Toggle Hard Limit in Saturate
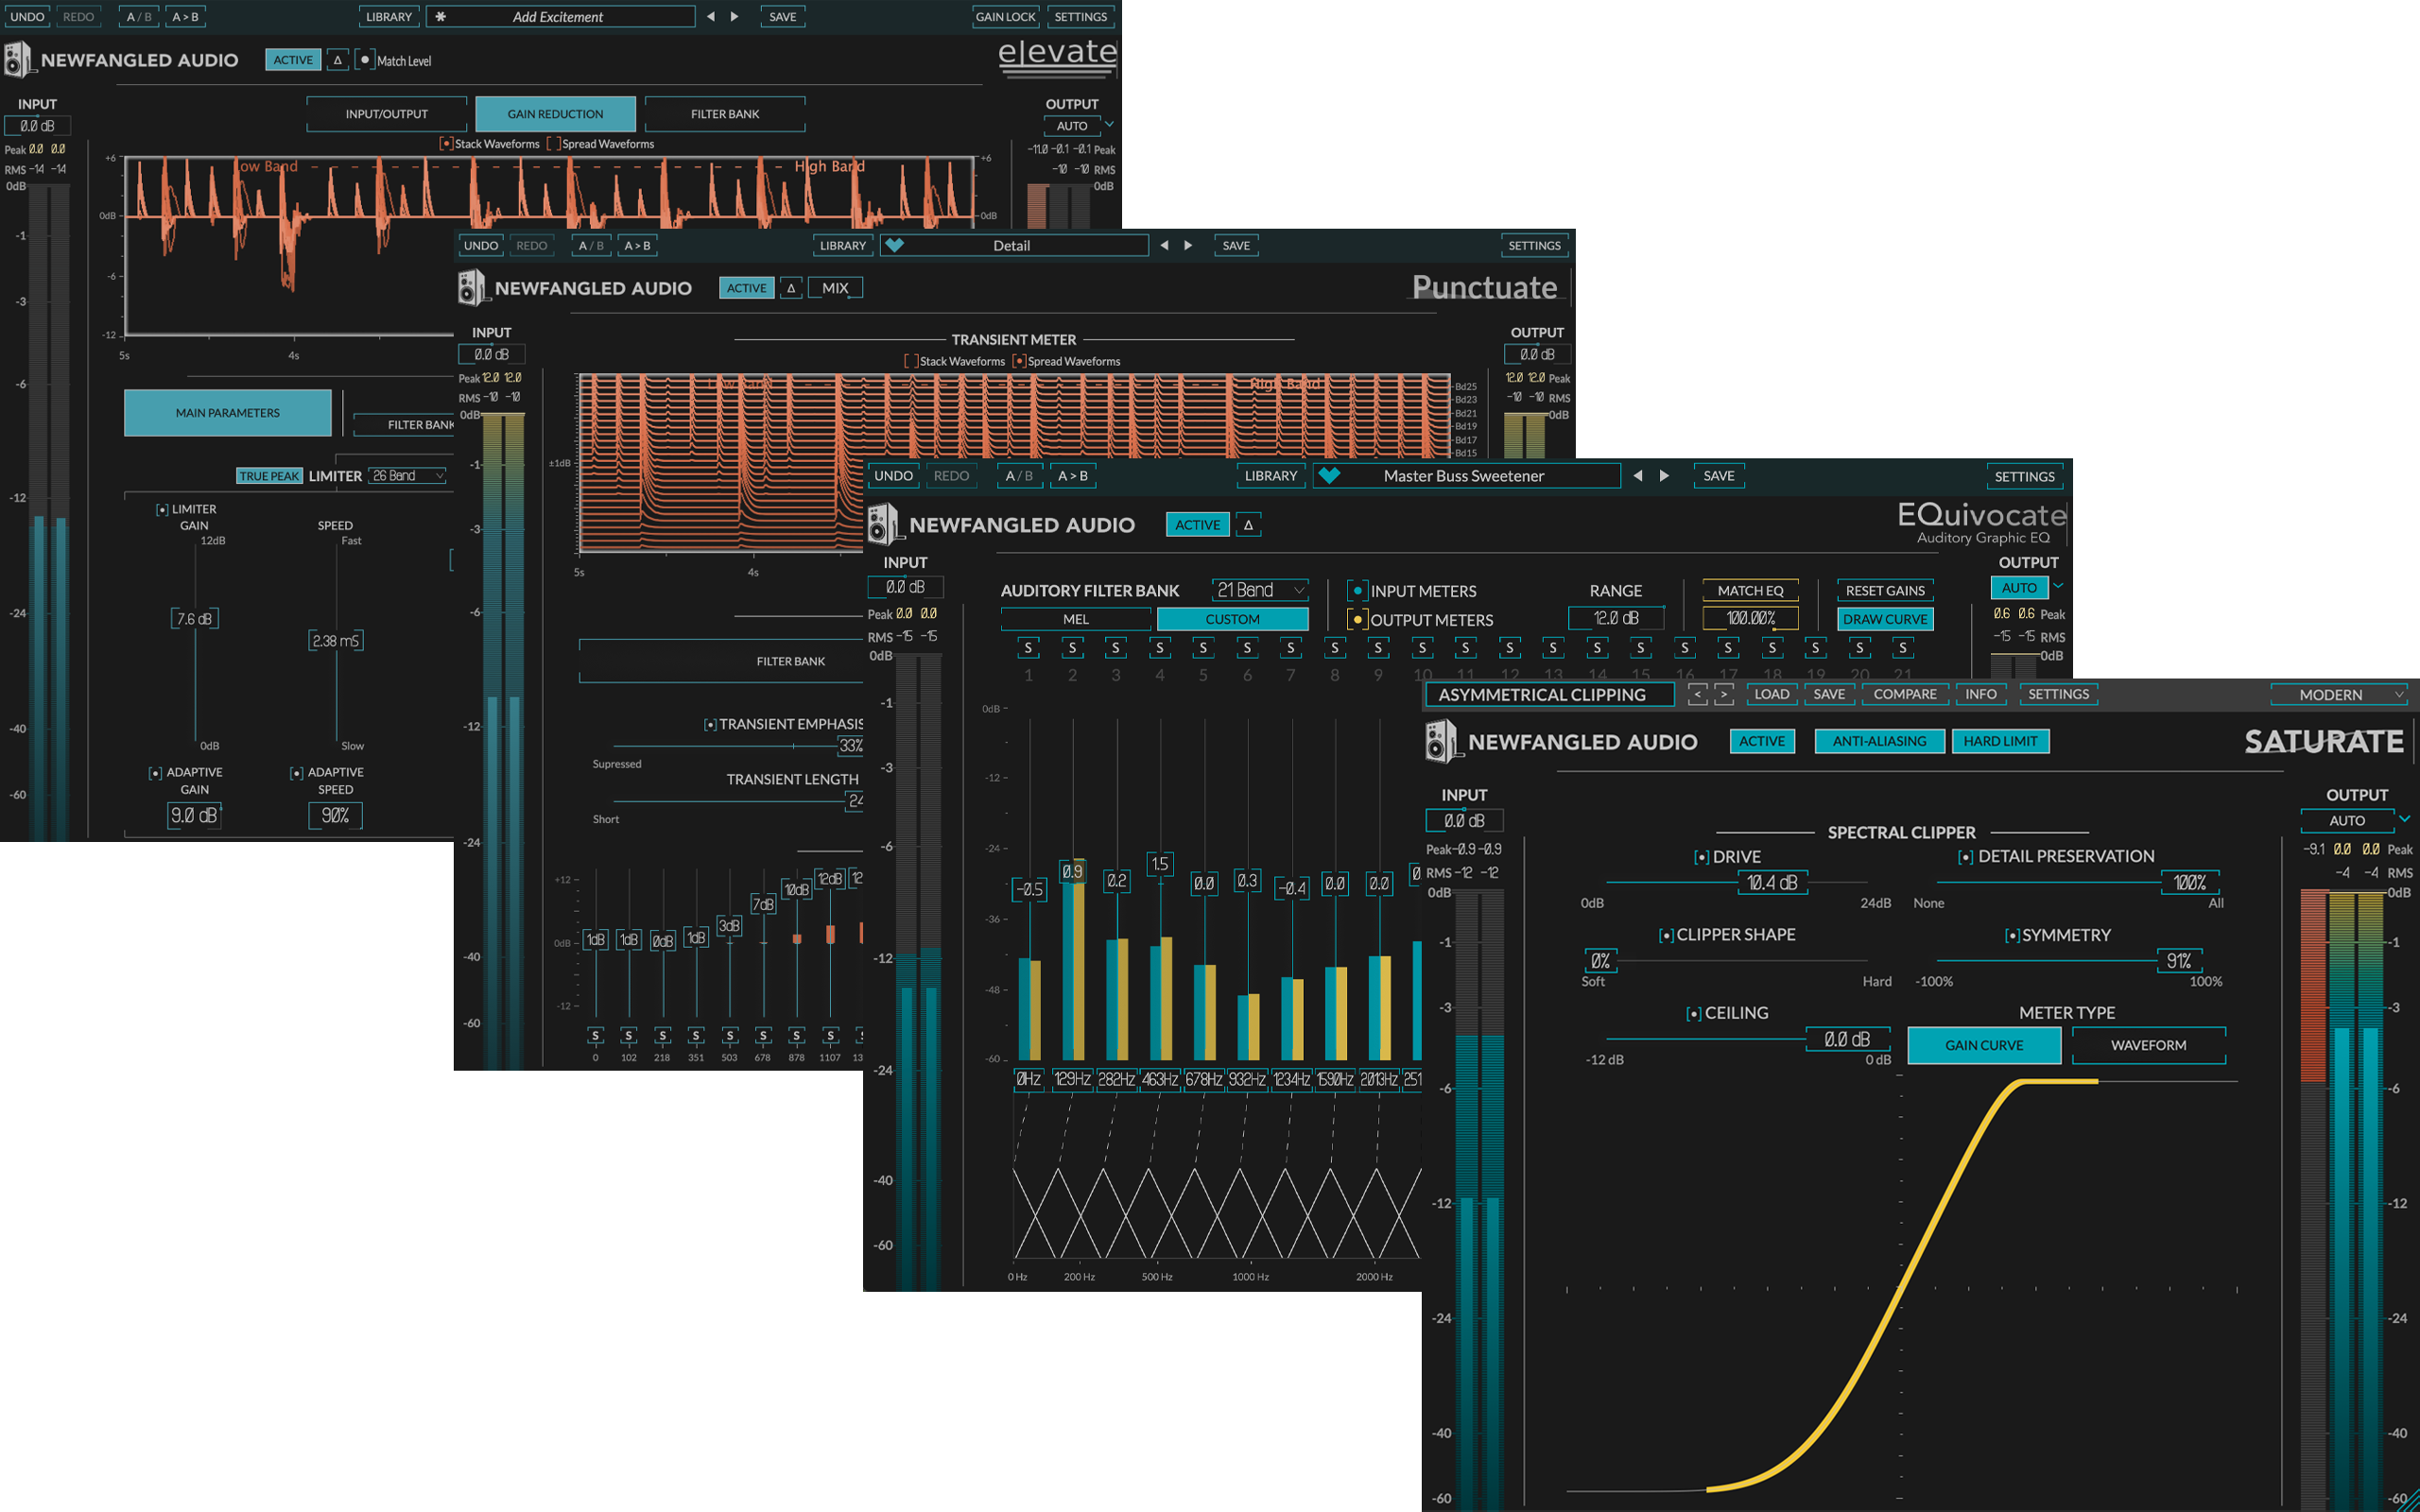The image size is (2420, 1512). coord(2000,741)
